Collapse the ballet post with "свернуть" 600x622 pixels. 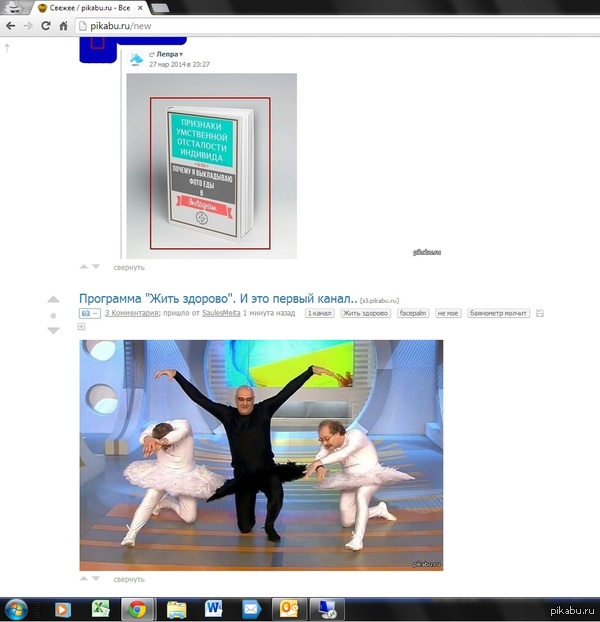tap(129, 579)
